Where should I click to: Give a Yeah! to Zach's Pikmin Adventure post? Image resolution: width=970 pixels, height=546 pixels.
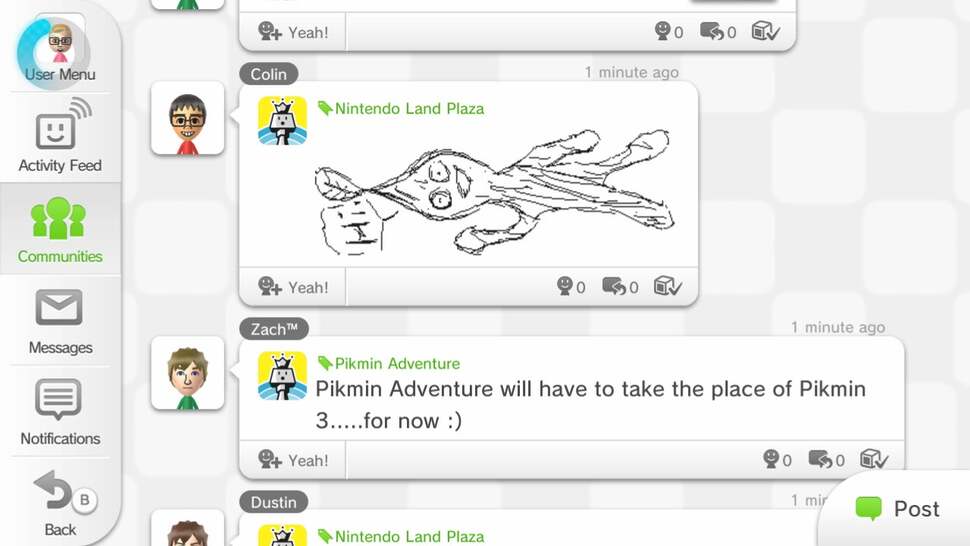coord(293,460)
